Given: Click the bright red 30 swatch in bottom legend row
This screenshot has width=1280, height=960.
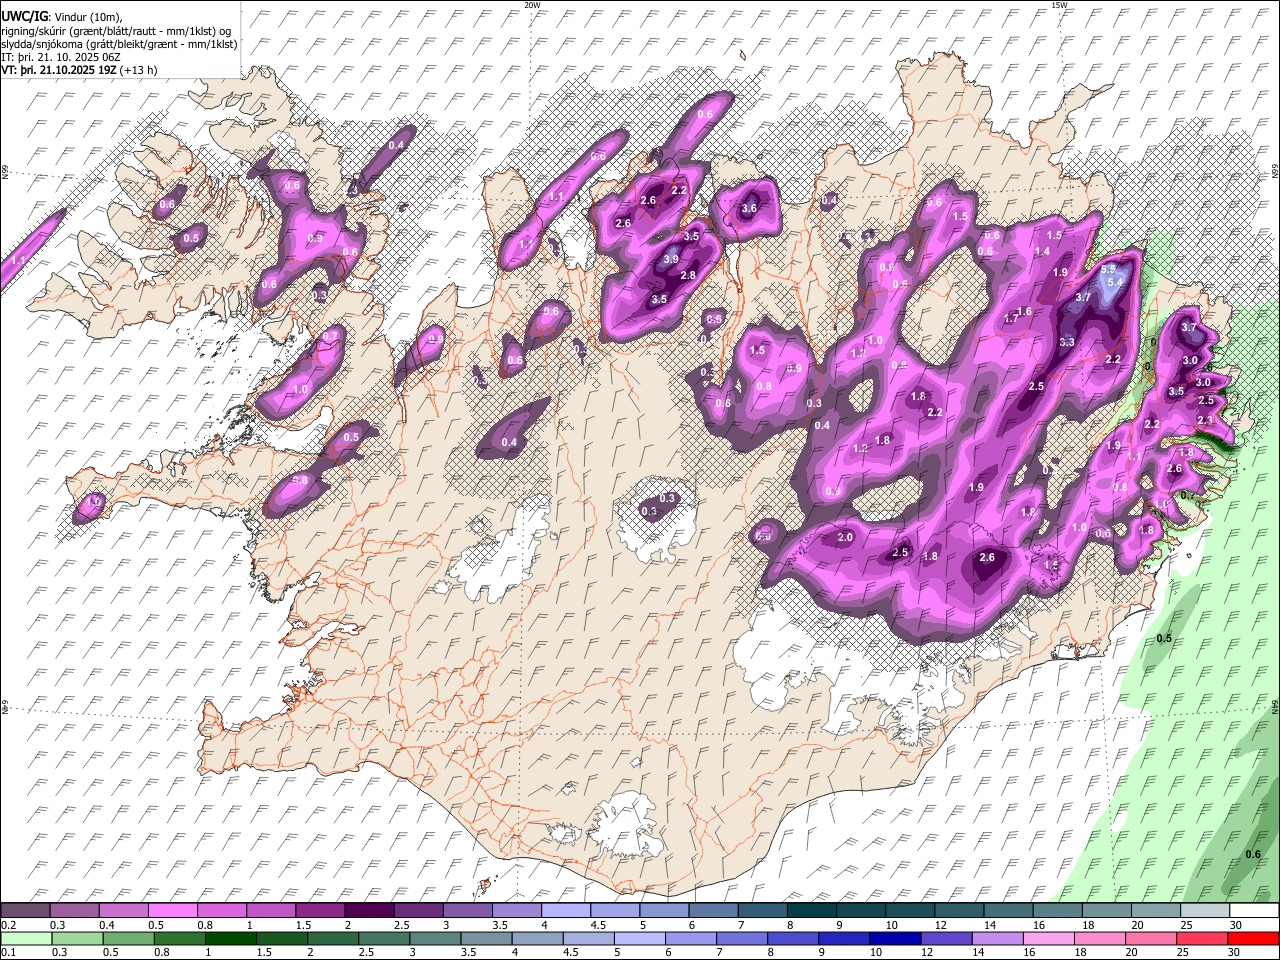Looking at the screenshot, I should [x=1252, y=938].
